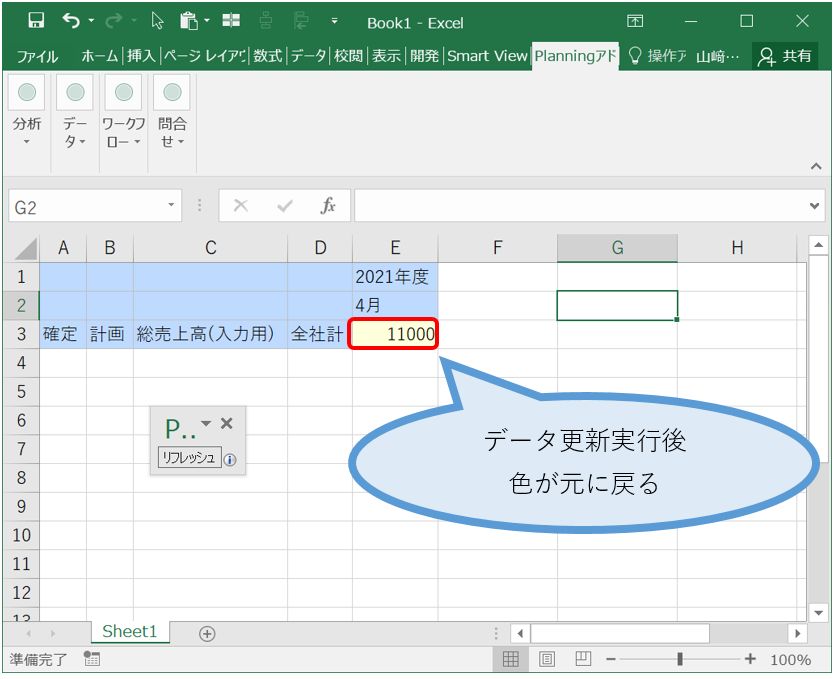Click the insert function fx icon
837x679 pixels.
coord(327,206)
